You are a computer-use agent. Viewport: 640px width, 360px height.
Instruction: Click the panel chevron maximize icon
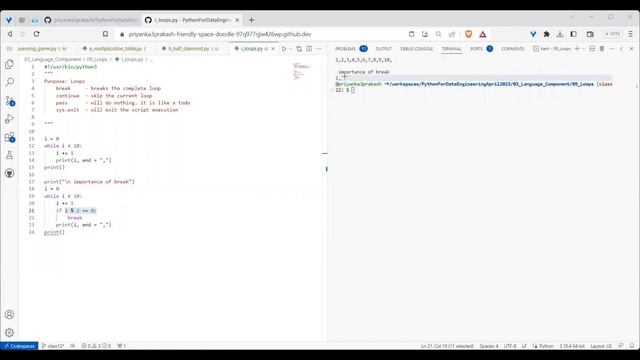pyautogui.click(x=621, y=49)
